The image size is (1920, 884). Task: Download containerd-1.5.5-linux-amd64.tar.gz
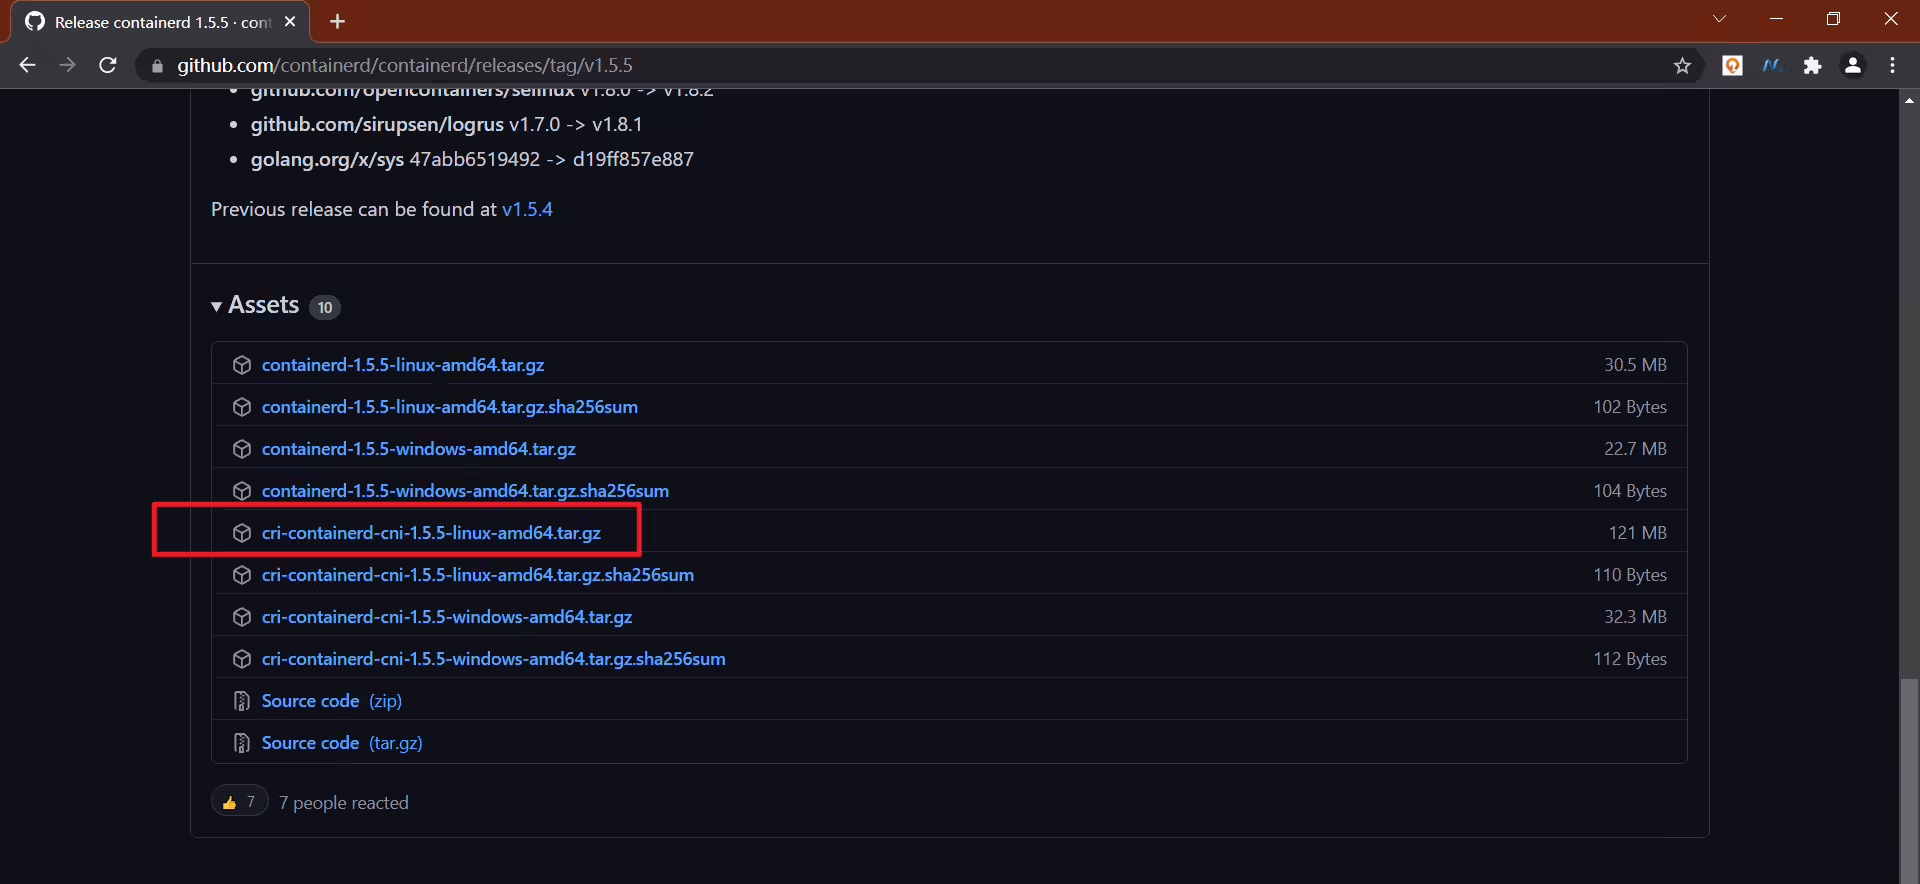click(x=403, y=365)
